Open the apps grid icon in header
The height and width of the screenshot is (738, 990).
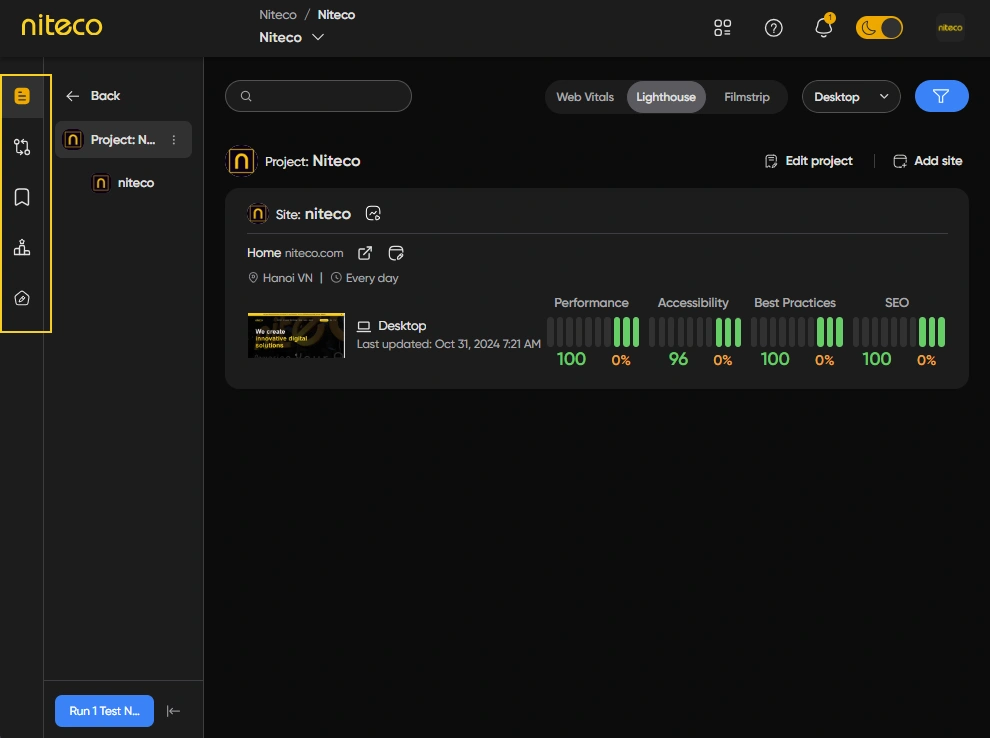(x=722, y=28)
